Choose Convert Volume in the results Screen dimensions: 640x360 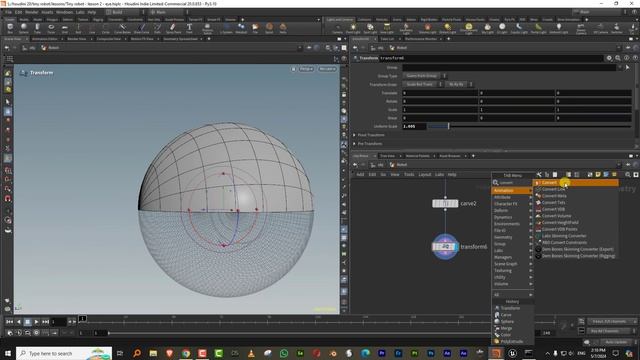click(576, 216)
